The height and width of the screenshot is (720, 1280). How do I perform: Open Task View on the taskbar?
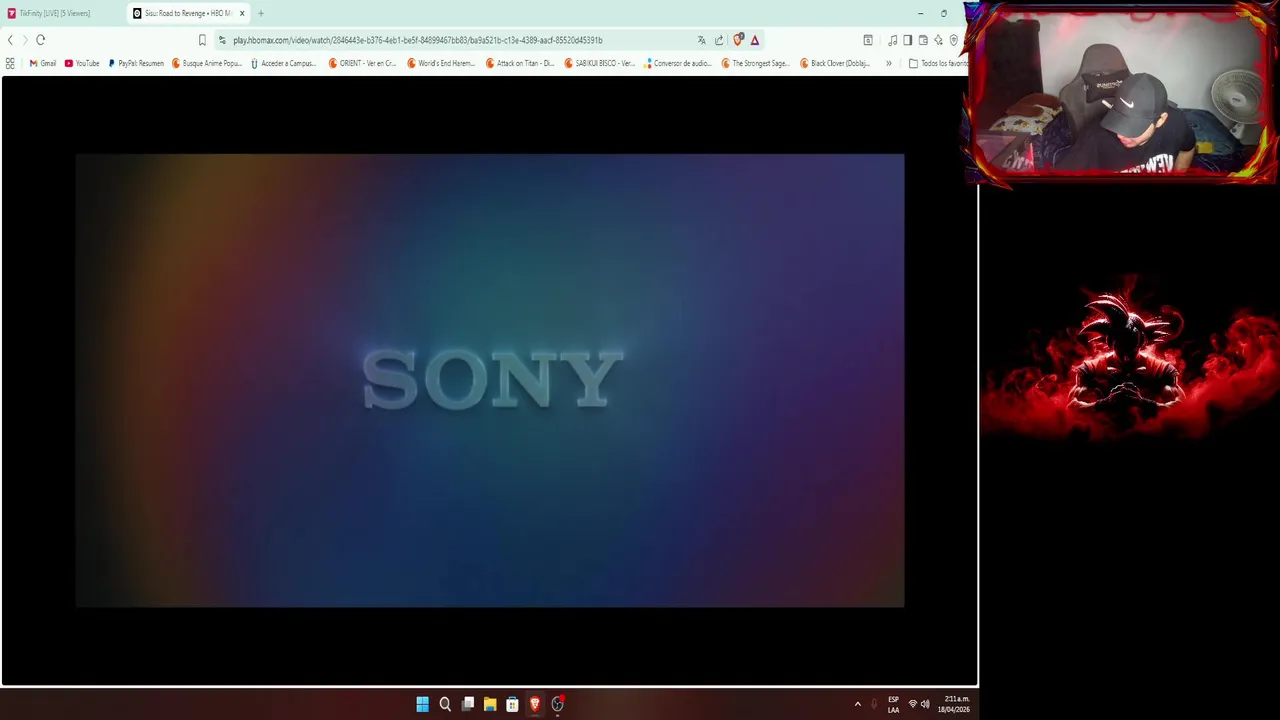(x=468, y=704)
